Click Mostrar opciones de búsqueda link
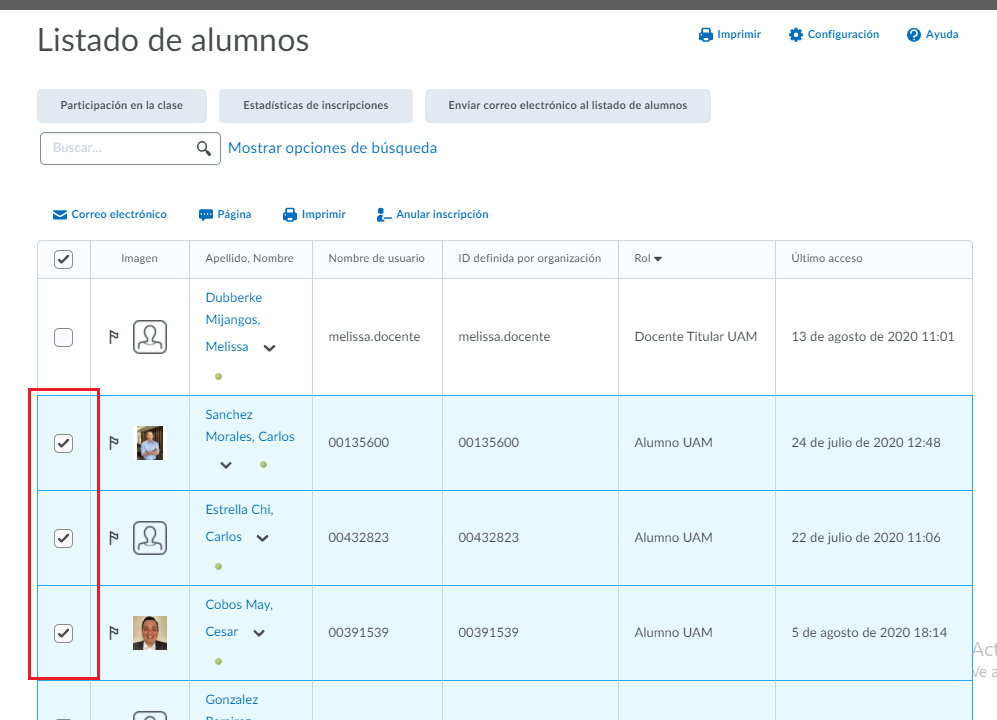The height and width of the screenshot is (720, 997). tap(332, 148)
